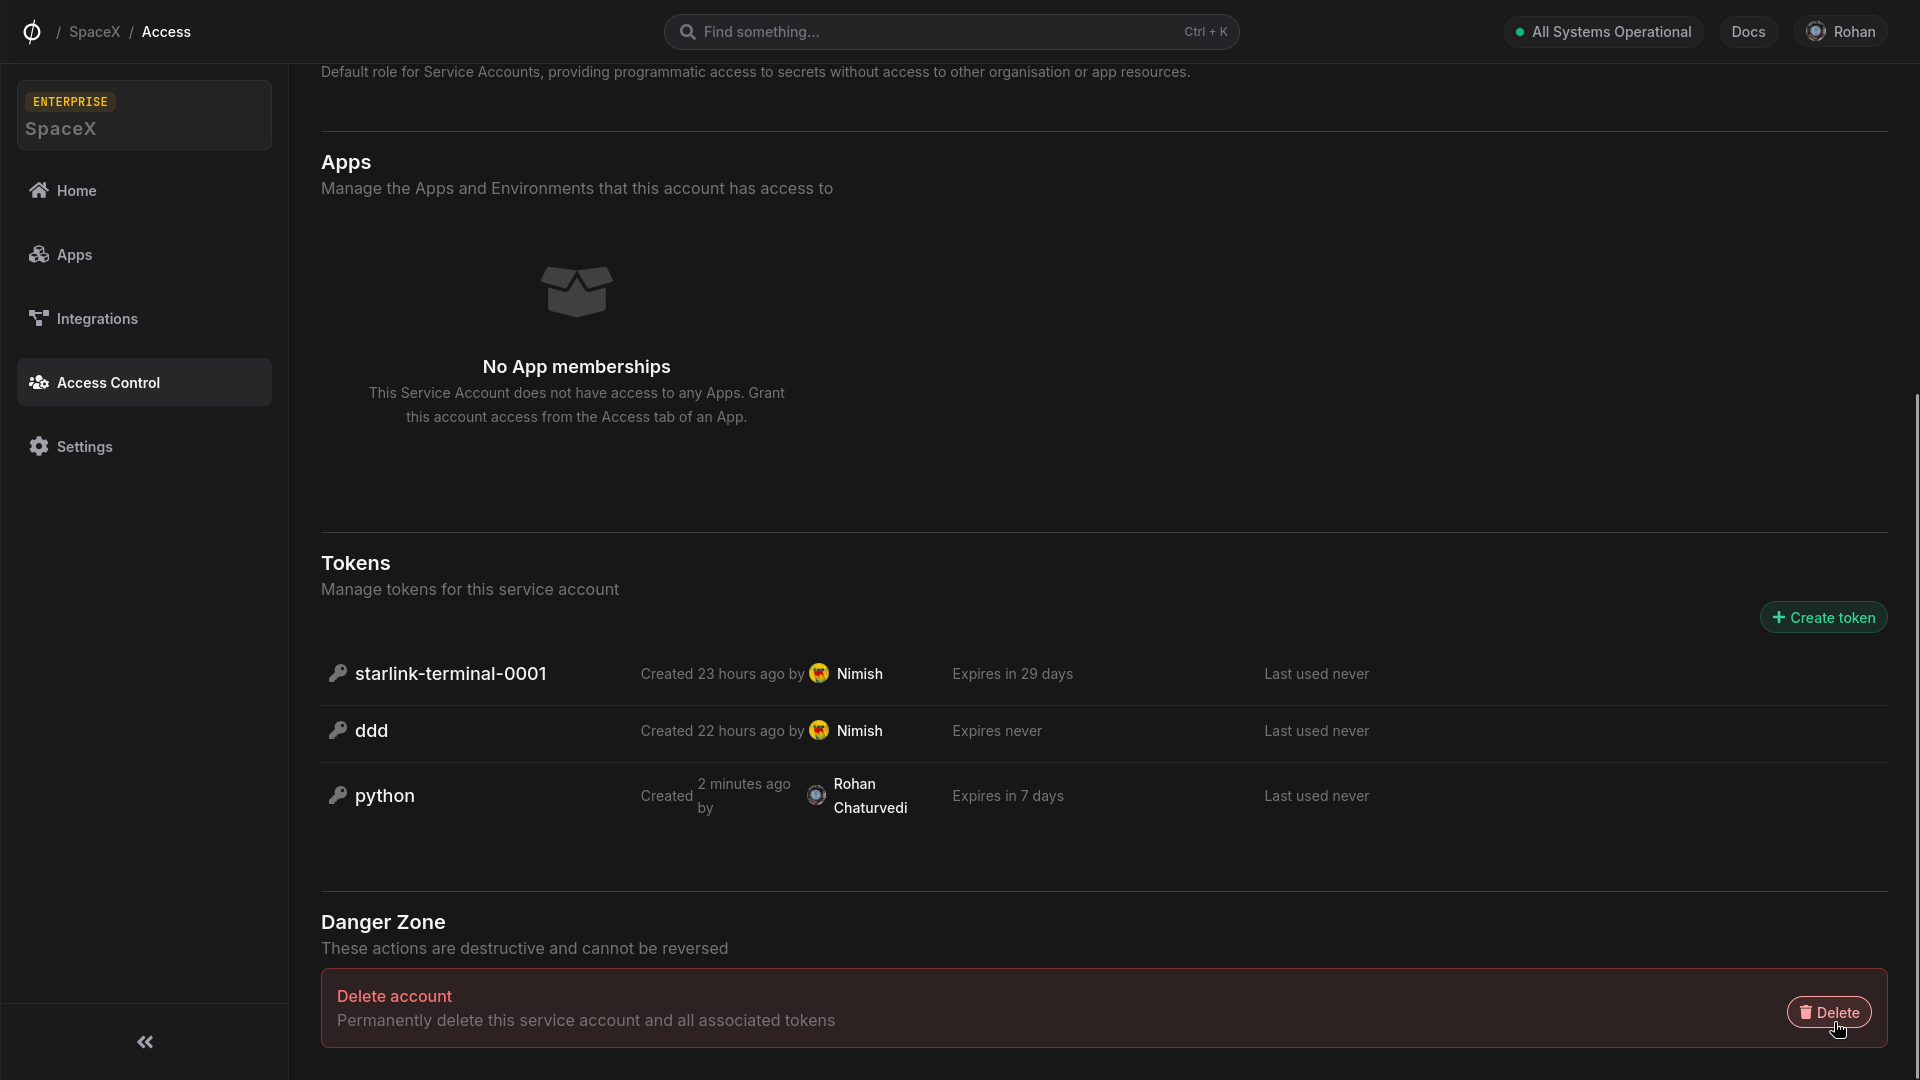Select the Home icon in sidebar
1920x1080 pixels.
tap(38, 190)
